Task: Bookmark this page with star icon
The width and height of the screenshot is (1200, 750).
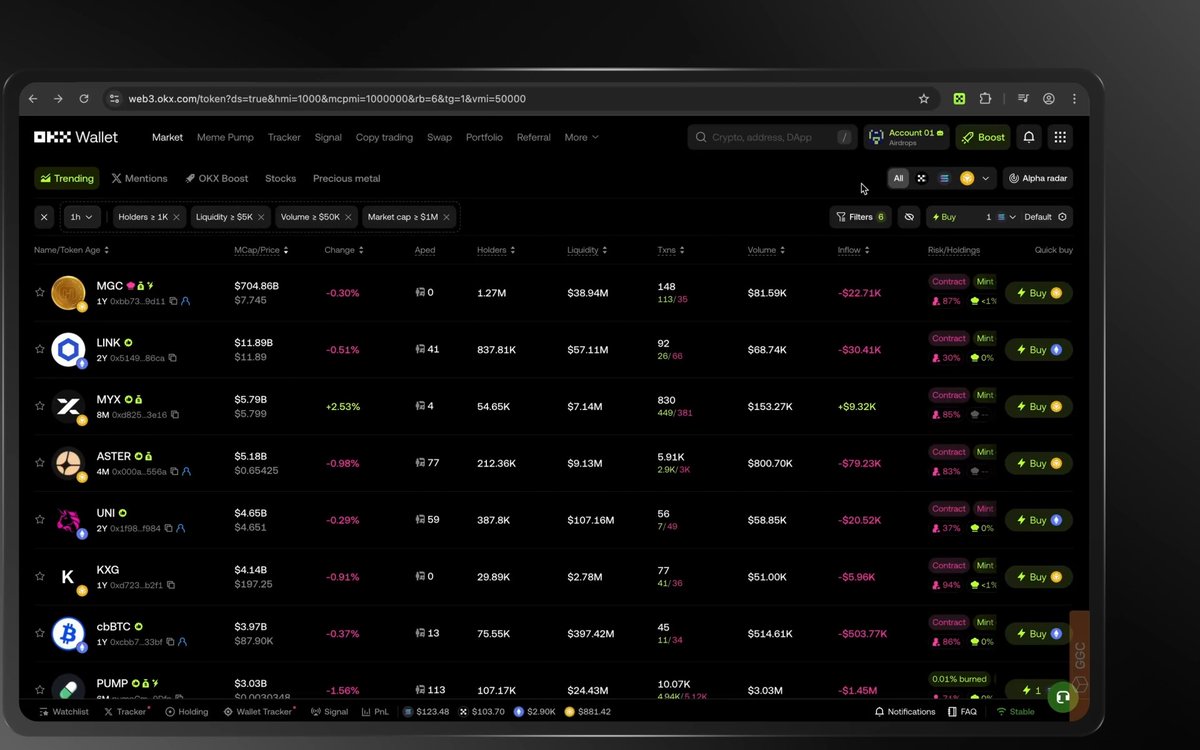Action: pos(924,99)
